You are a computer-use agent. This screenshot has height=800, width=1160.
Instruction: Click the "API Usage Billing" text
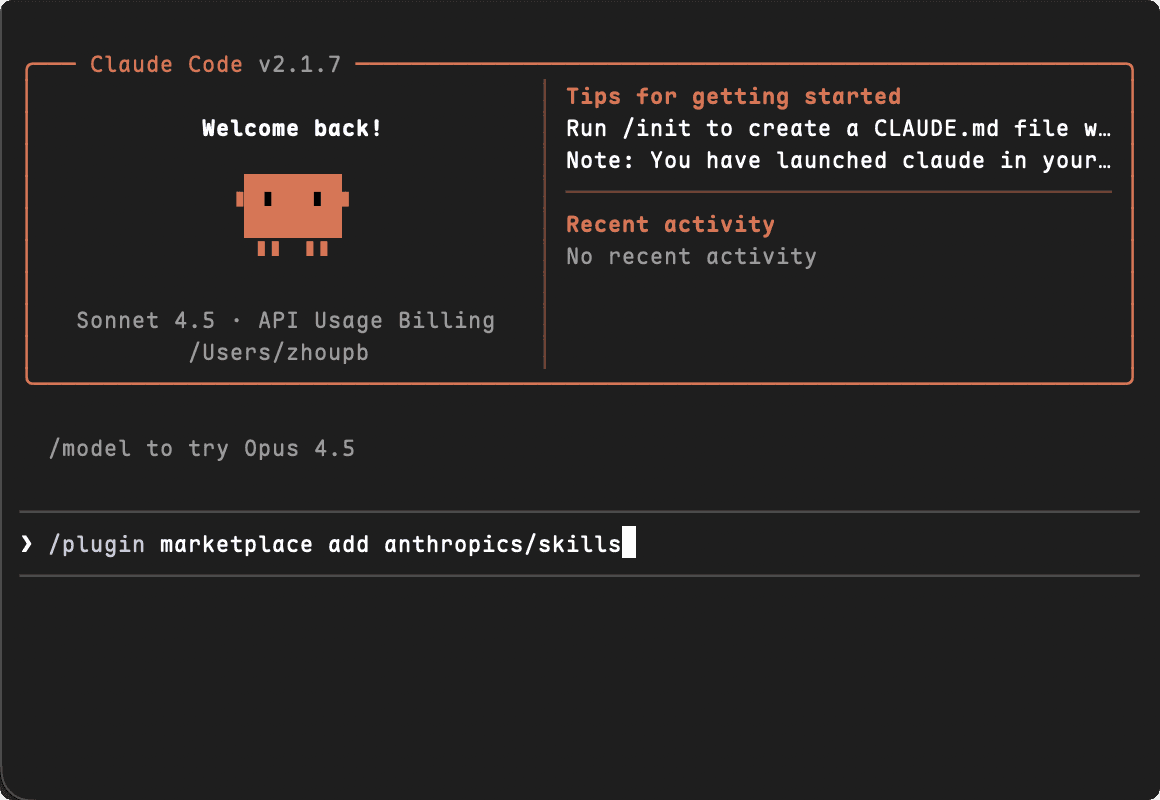point(376,321)
